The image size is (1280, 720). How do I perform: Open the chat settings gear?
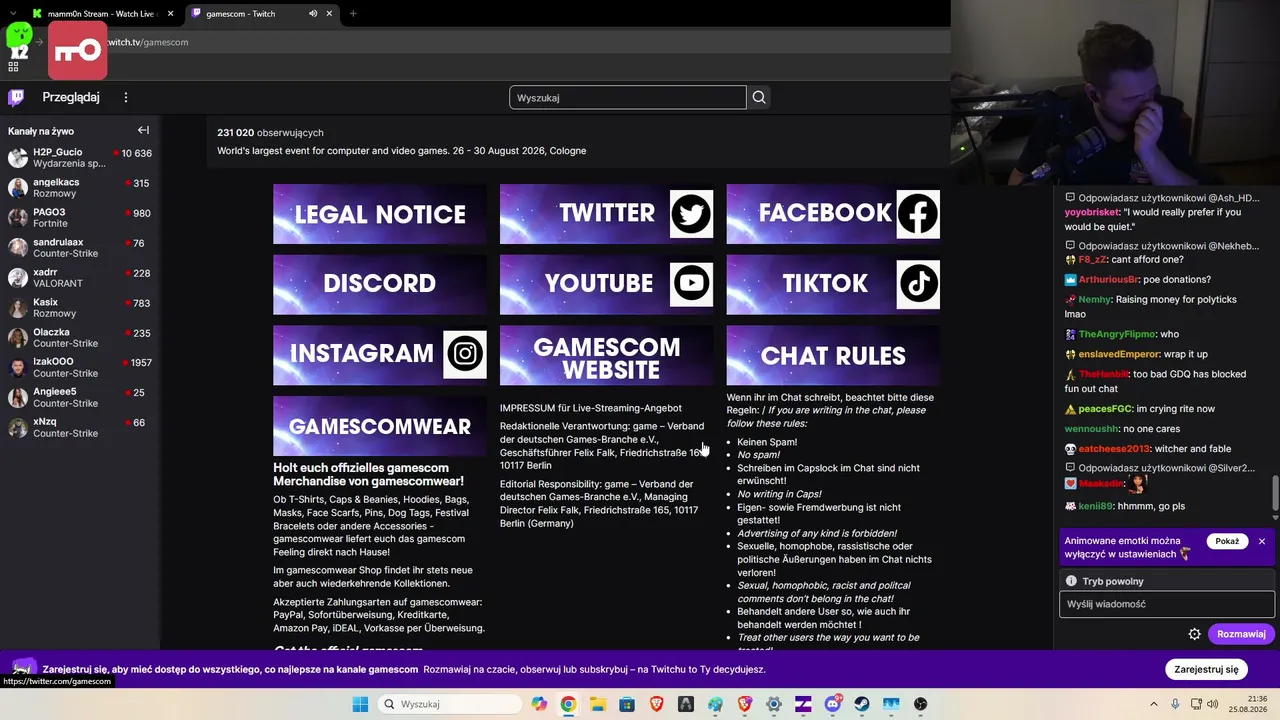[1194, 634]
